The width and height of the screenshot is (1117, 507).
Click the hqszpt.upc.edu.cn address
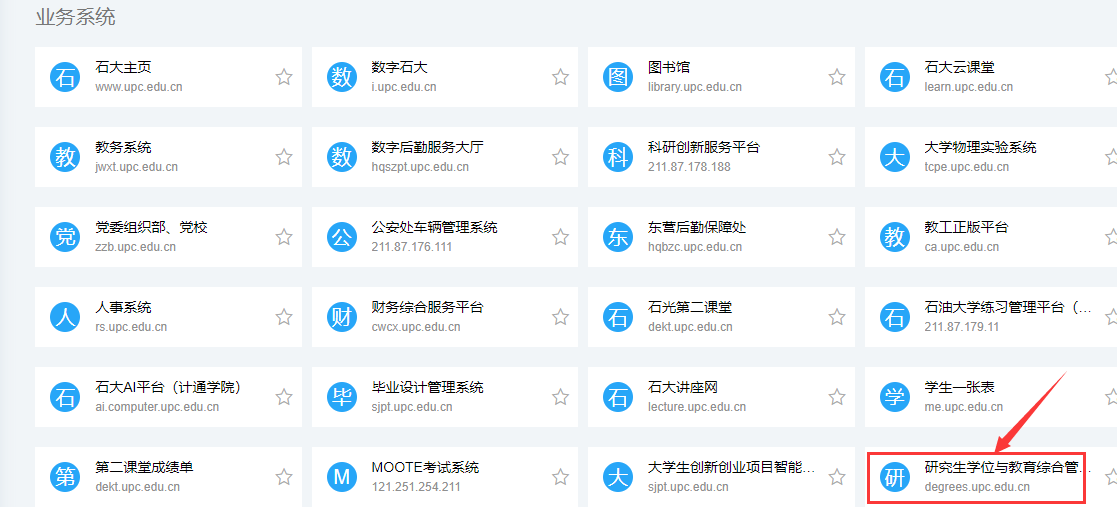click(x=420, y=167)
